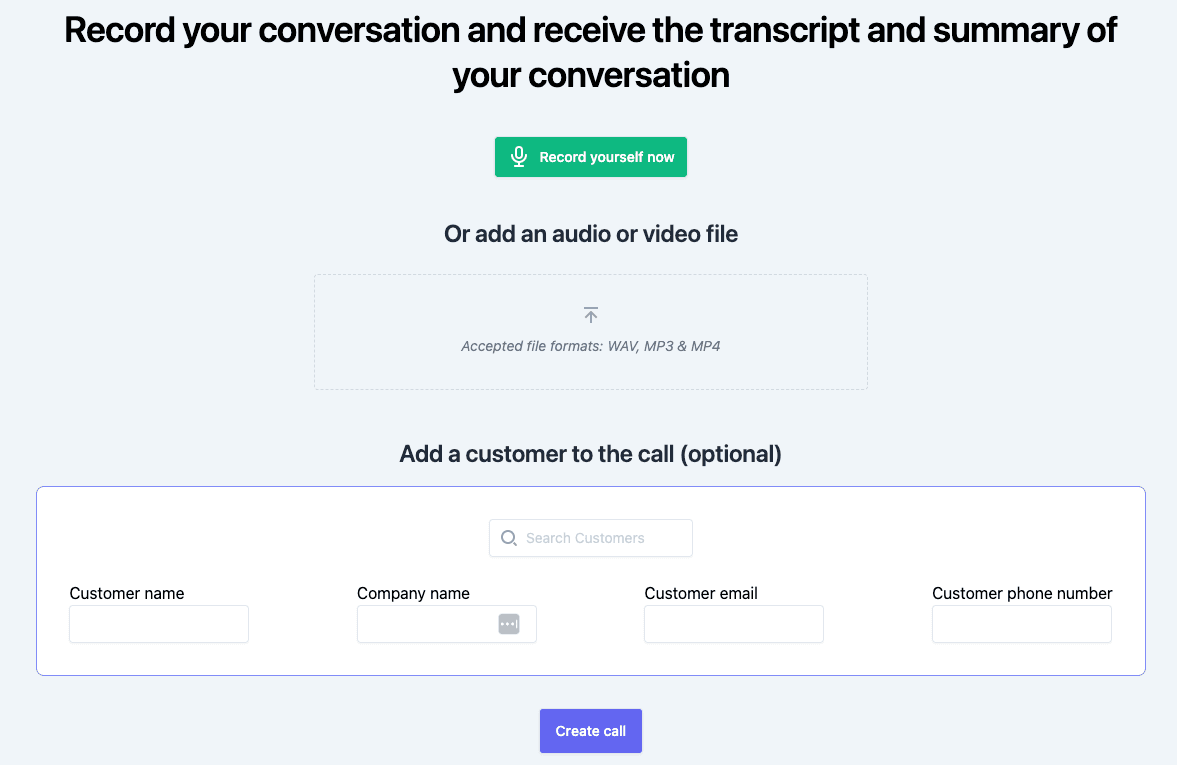The height and width of the screenshot is (765, 1177).
Task: Click the magnifying glass search icon
Action: point(508,538)
